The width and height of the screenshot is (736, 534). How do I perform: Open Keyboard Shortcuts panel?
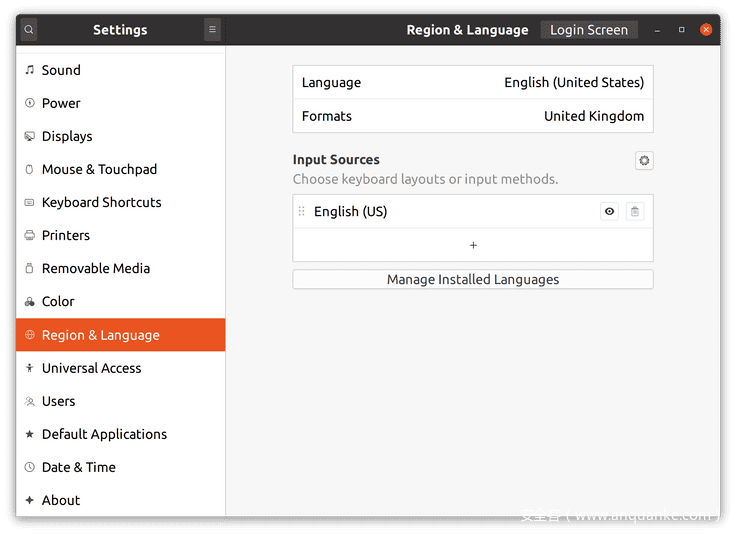tap(101, 202)
